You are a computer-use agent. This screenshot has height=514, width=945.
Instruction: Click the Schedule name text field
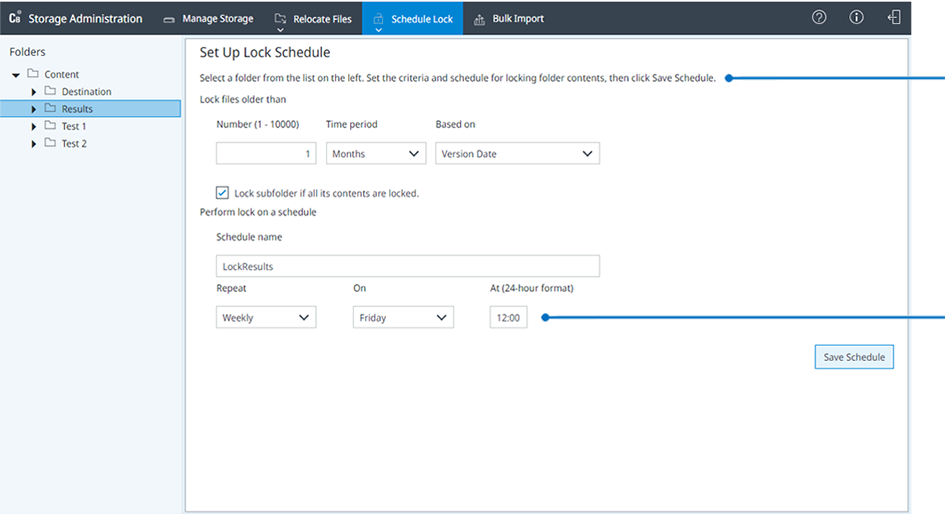407,267
